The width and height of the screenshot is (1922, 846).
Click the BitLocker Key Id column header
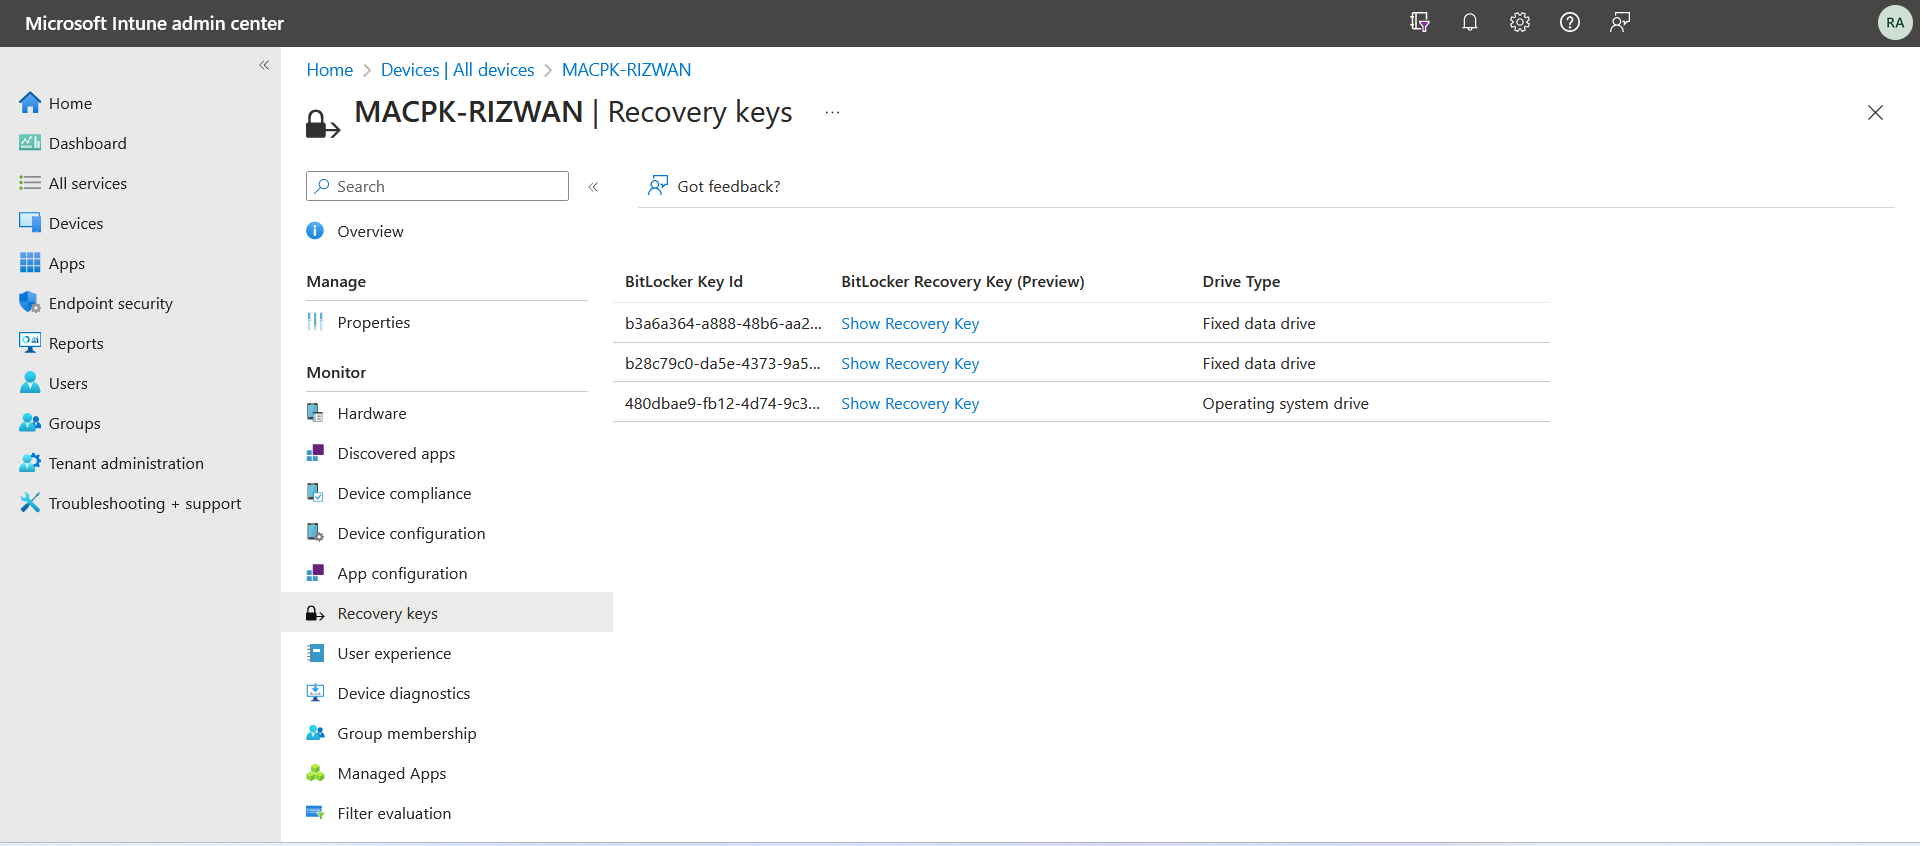684,281
